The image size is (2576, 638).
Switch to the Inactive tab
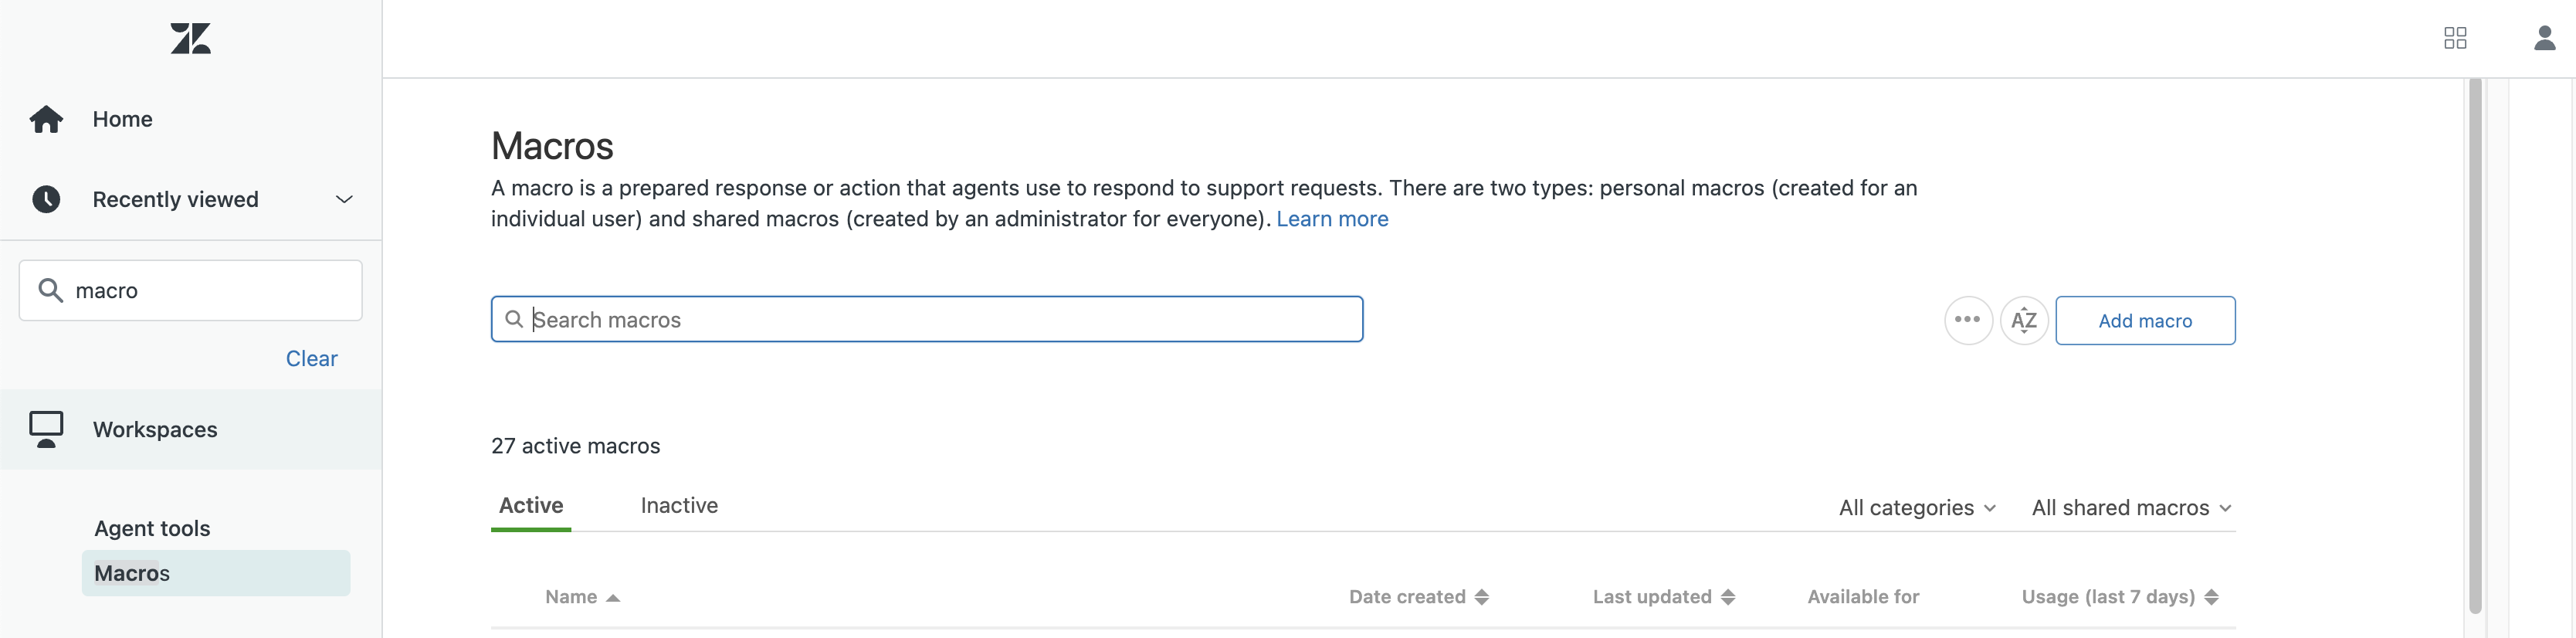(x=679, y=505)
